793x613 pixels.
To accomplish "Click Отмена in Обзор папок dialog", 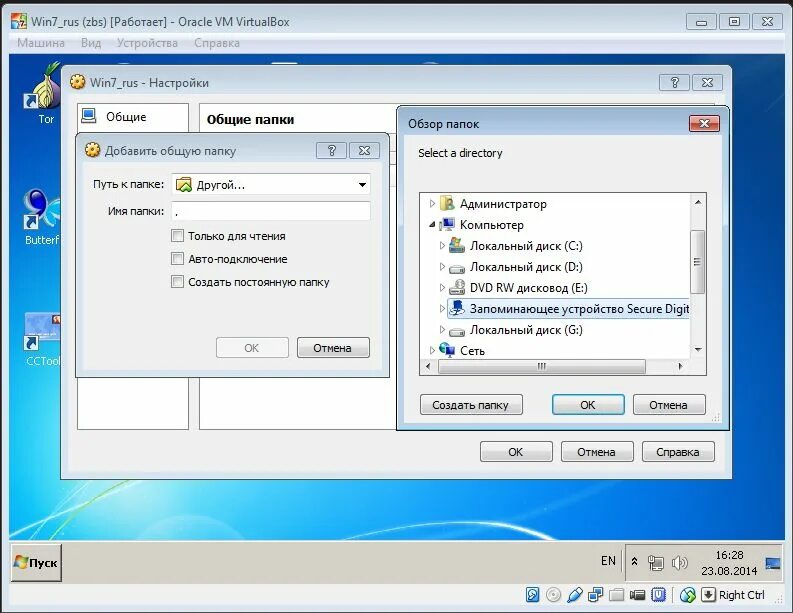I will (669, 405).
